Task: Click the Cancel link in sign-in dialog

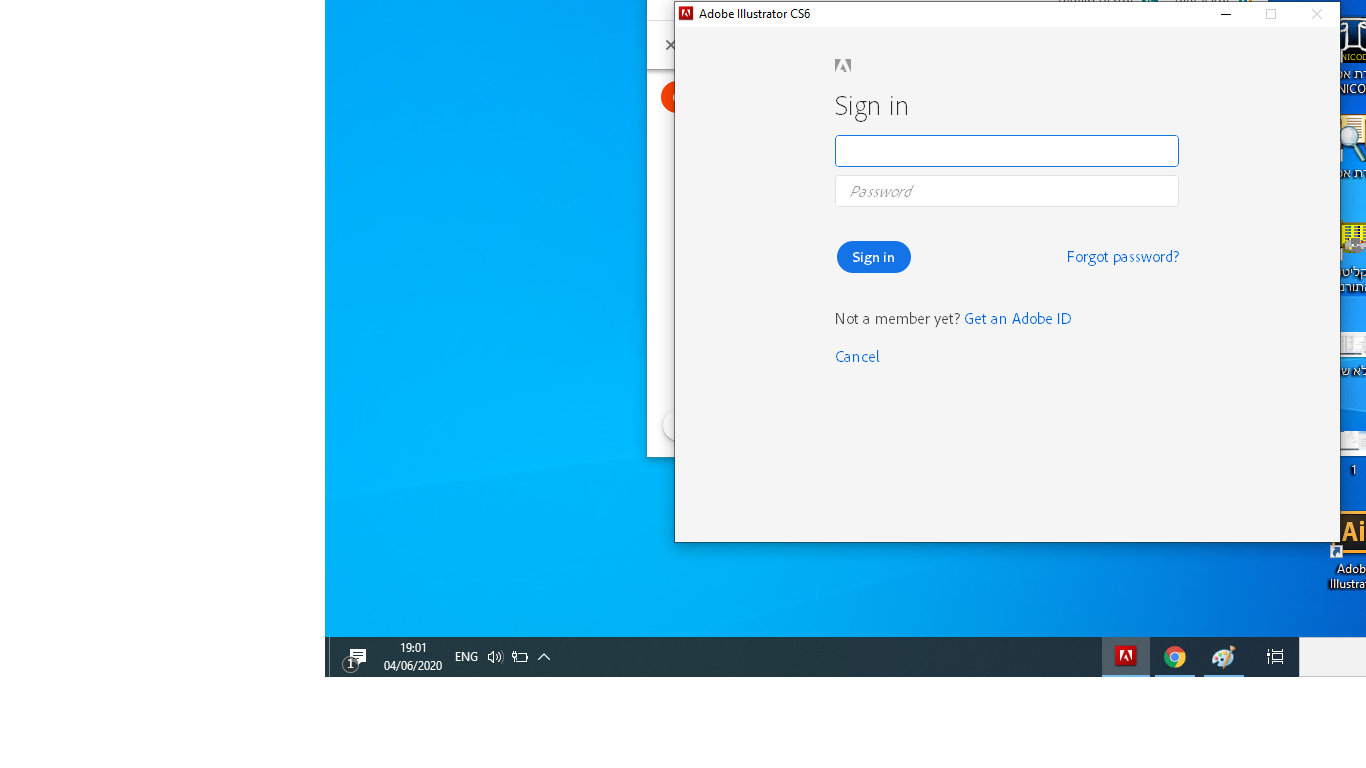Action: [x=857, y=357]
